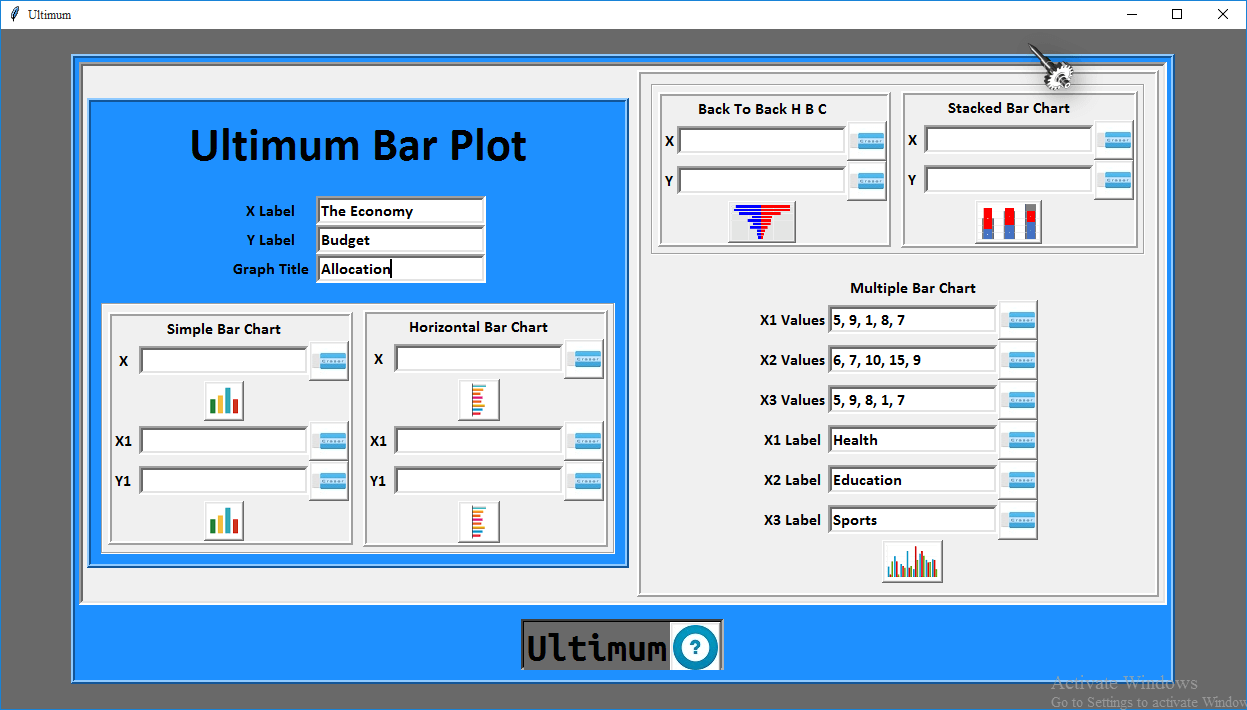Click eraser beside Simple Bar Chart Y1 field
The height and width of the screenshot is (710, 1247).
[x=329, y=481]
